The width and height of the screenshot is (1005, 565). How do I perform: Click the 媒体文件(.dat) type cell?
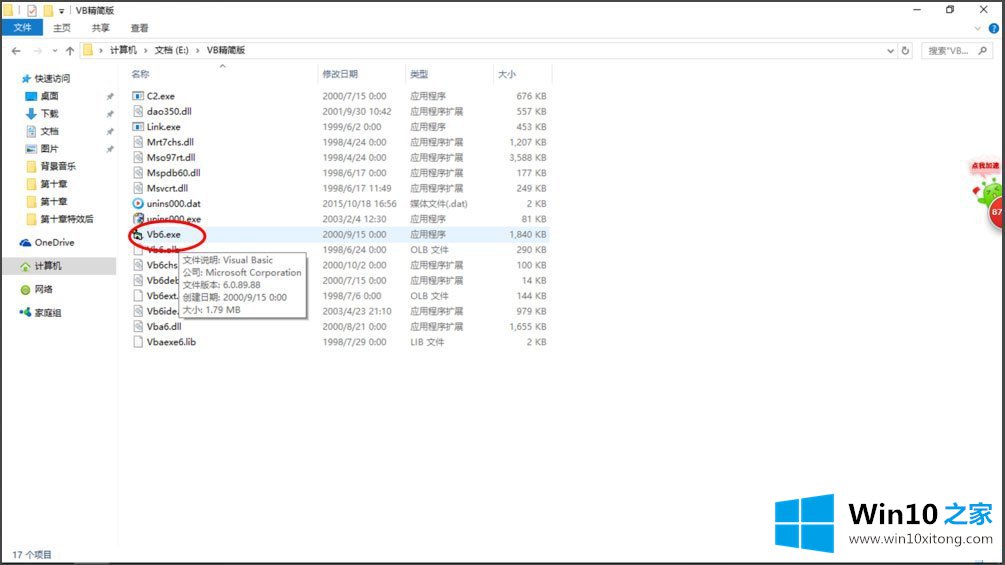(x=439, y=204)
